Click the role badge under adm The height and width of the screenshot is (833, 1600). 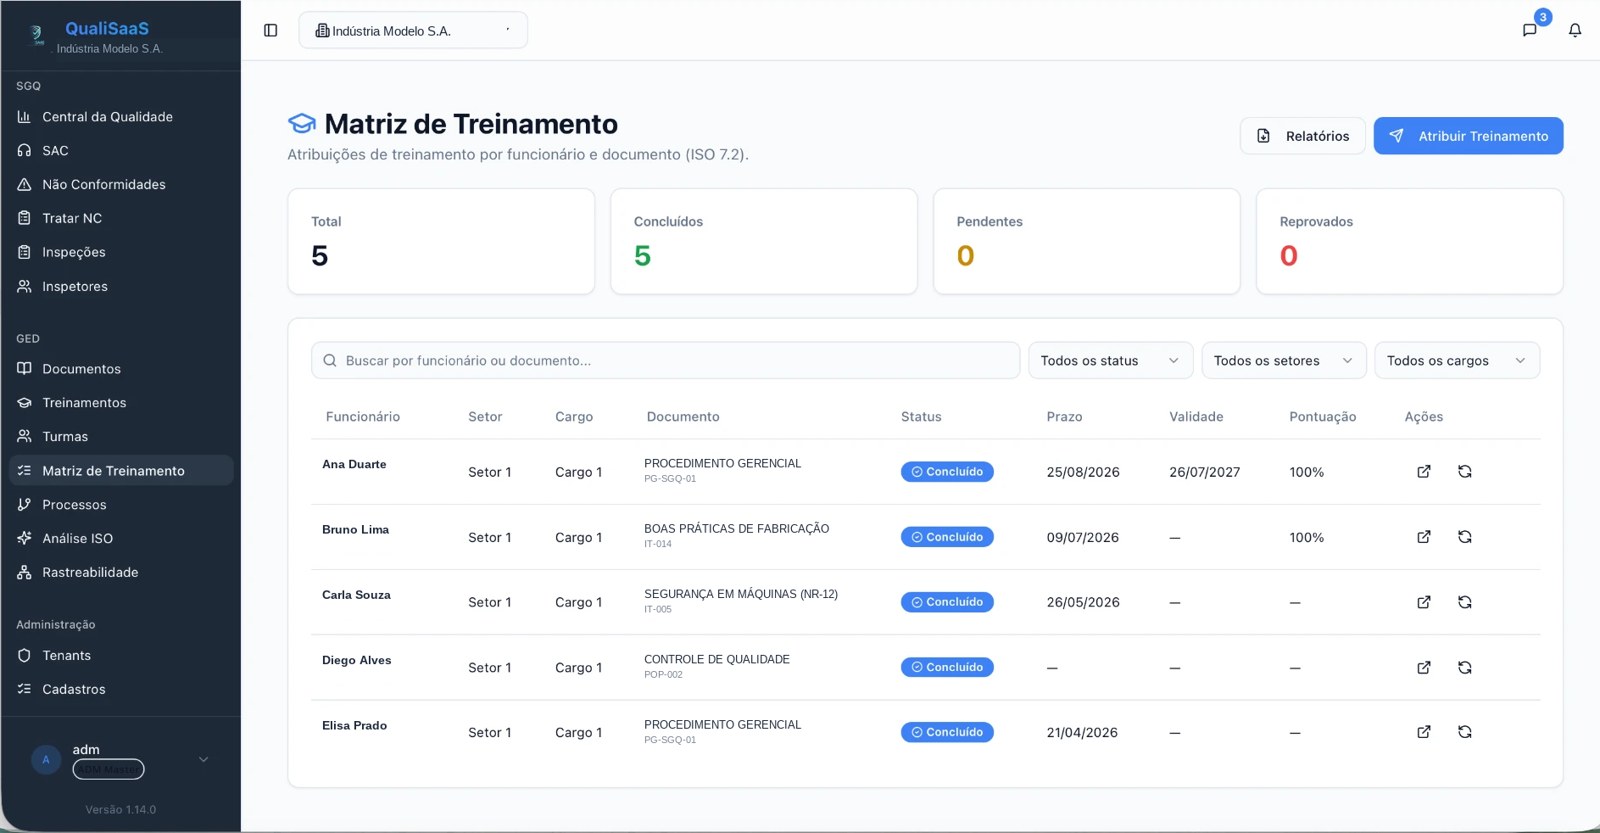108,769
